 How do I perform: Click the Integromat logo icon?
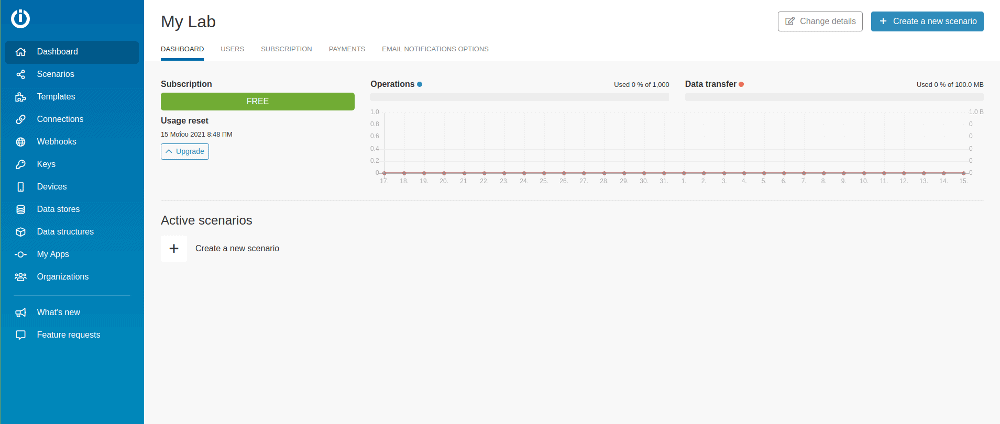tap(20, 18)
